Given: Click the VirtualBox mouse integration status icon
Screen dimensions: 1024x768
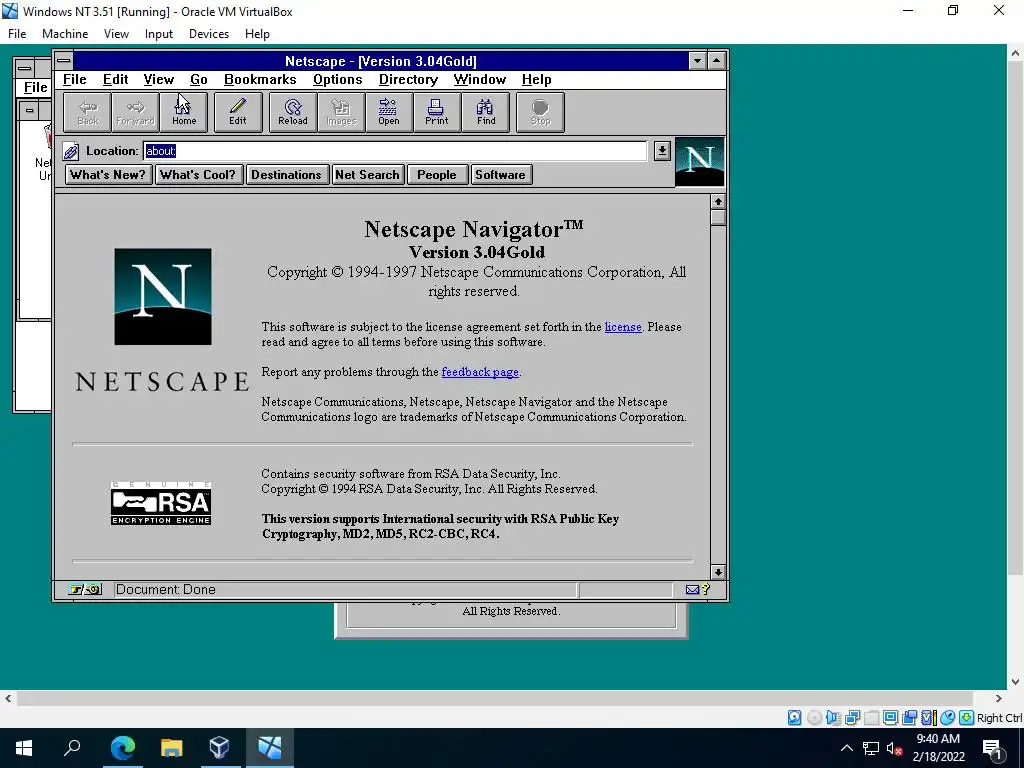Looking at the screenshot, I should click(948, 718).
